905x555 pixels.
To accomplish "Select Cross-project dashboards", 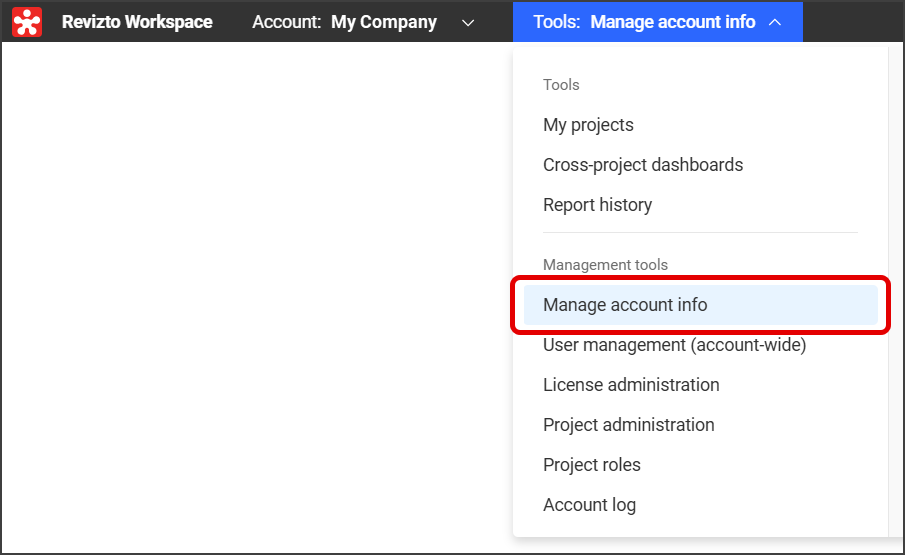I will point(643,165).
